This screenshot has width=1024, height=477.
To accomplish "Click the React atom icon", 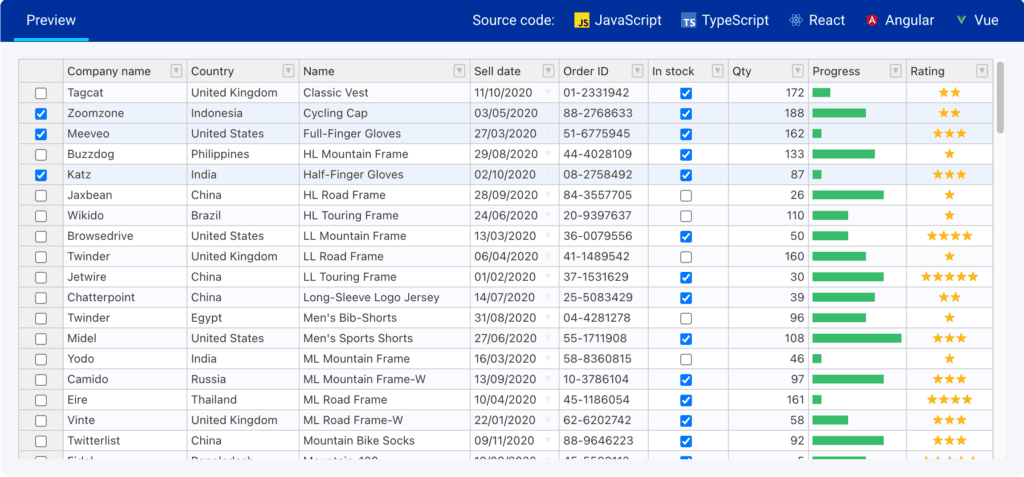I will [796, 20].
